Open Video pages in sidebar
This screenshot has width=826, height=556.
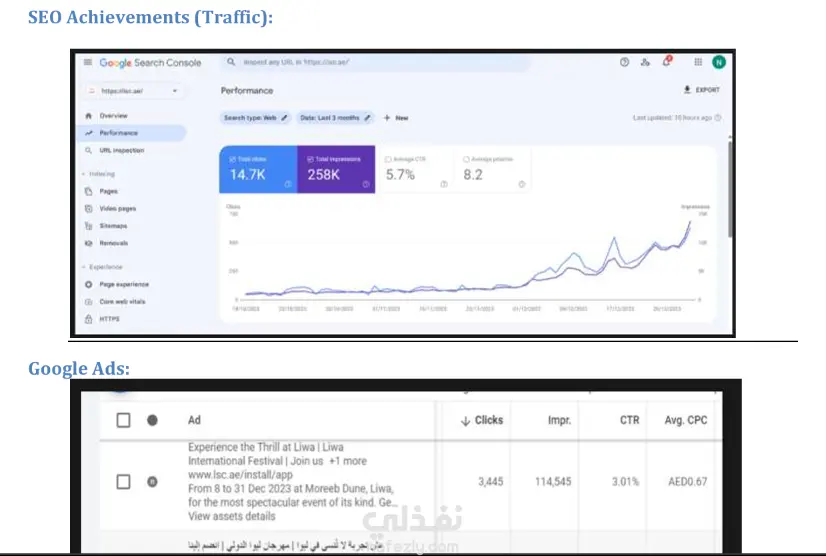(117, 209)
